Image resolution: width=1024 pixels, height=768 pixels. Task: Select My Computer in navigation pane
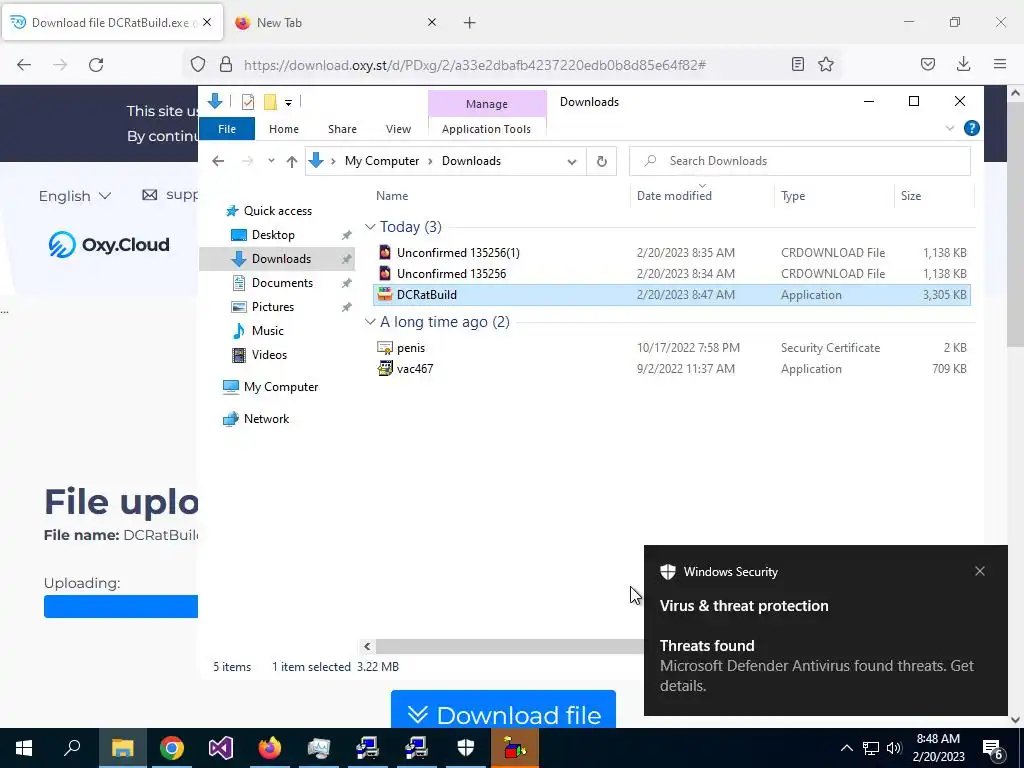(x=280, y=387)
